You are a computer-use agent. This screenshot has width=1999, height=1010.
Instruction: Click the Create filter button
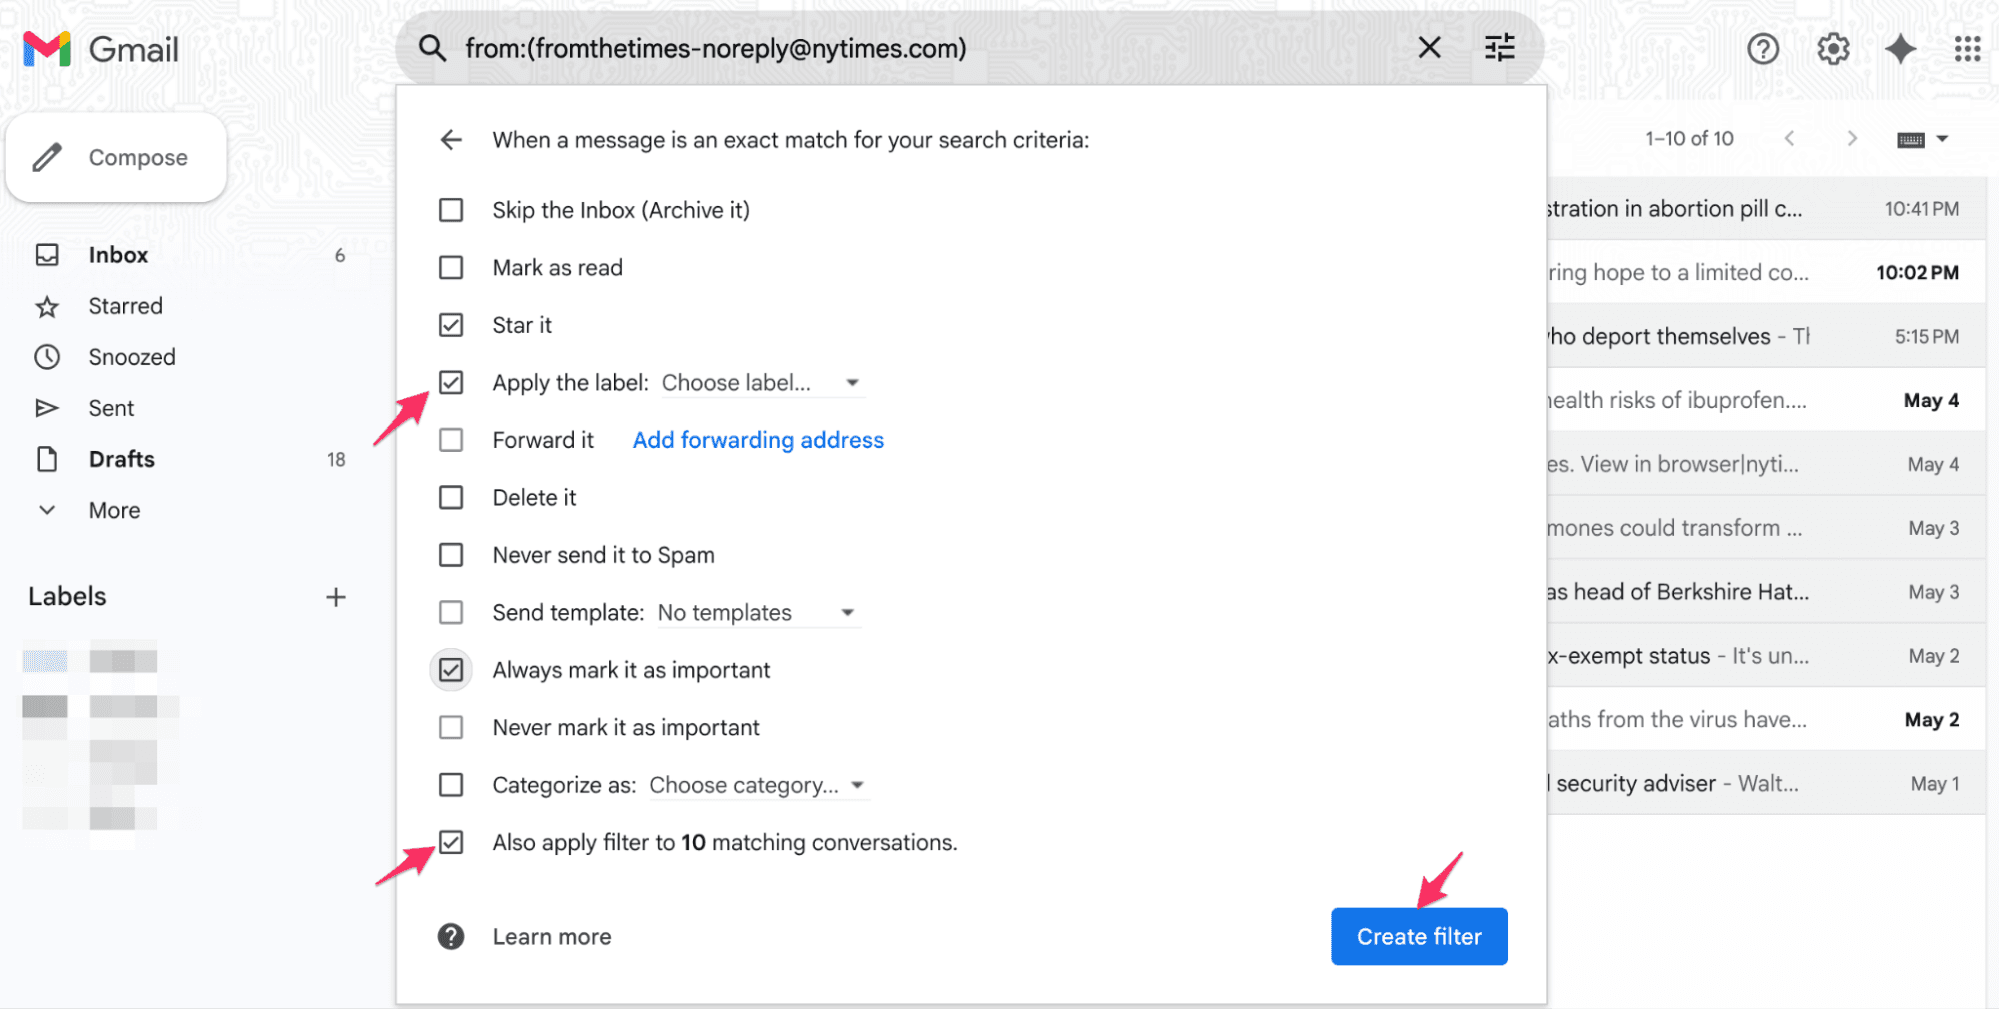(1419, 936)
